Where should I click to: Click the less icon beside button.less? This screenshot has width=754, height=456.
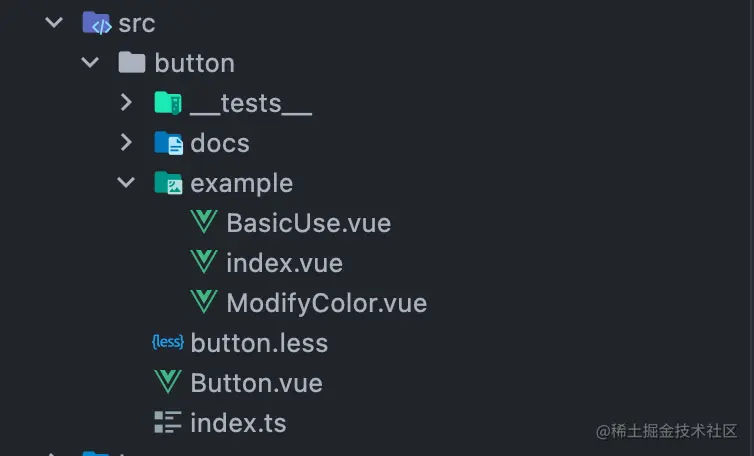click(168, 342)
